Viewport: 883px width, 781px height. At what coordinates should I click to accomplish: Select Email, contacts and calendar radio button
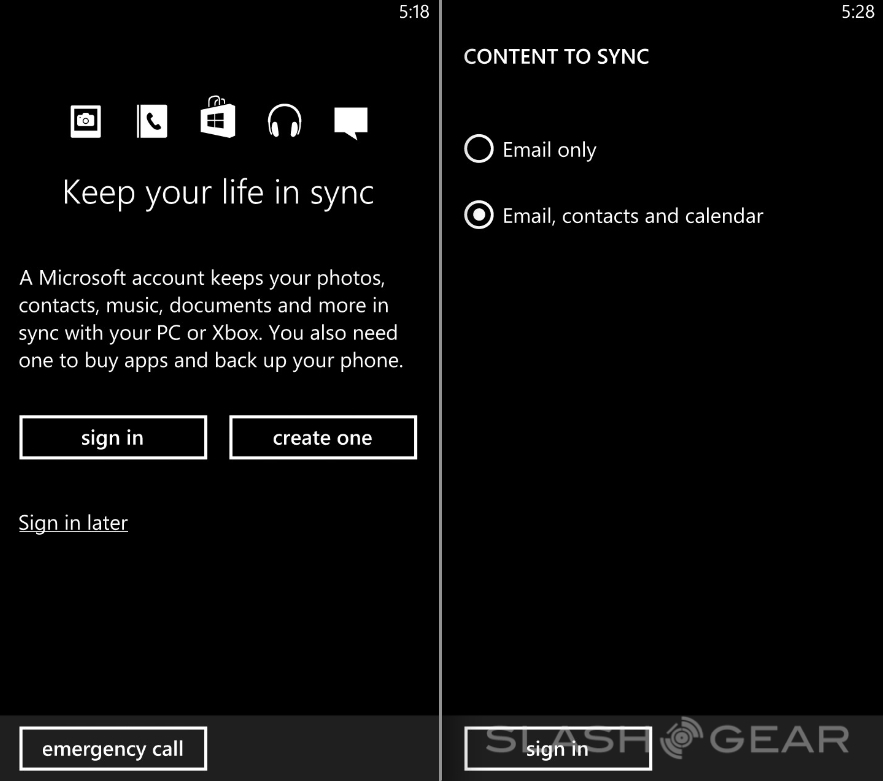tap(479, 216)
